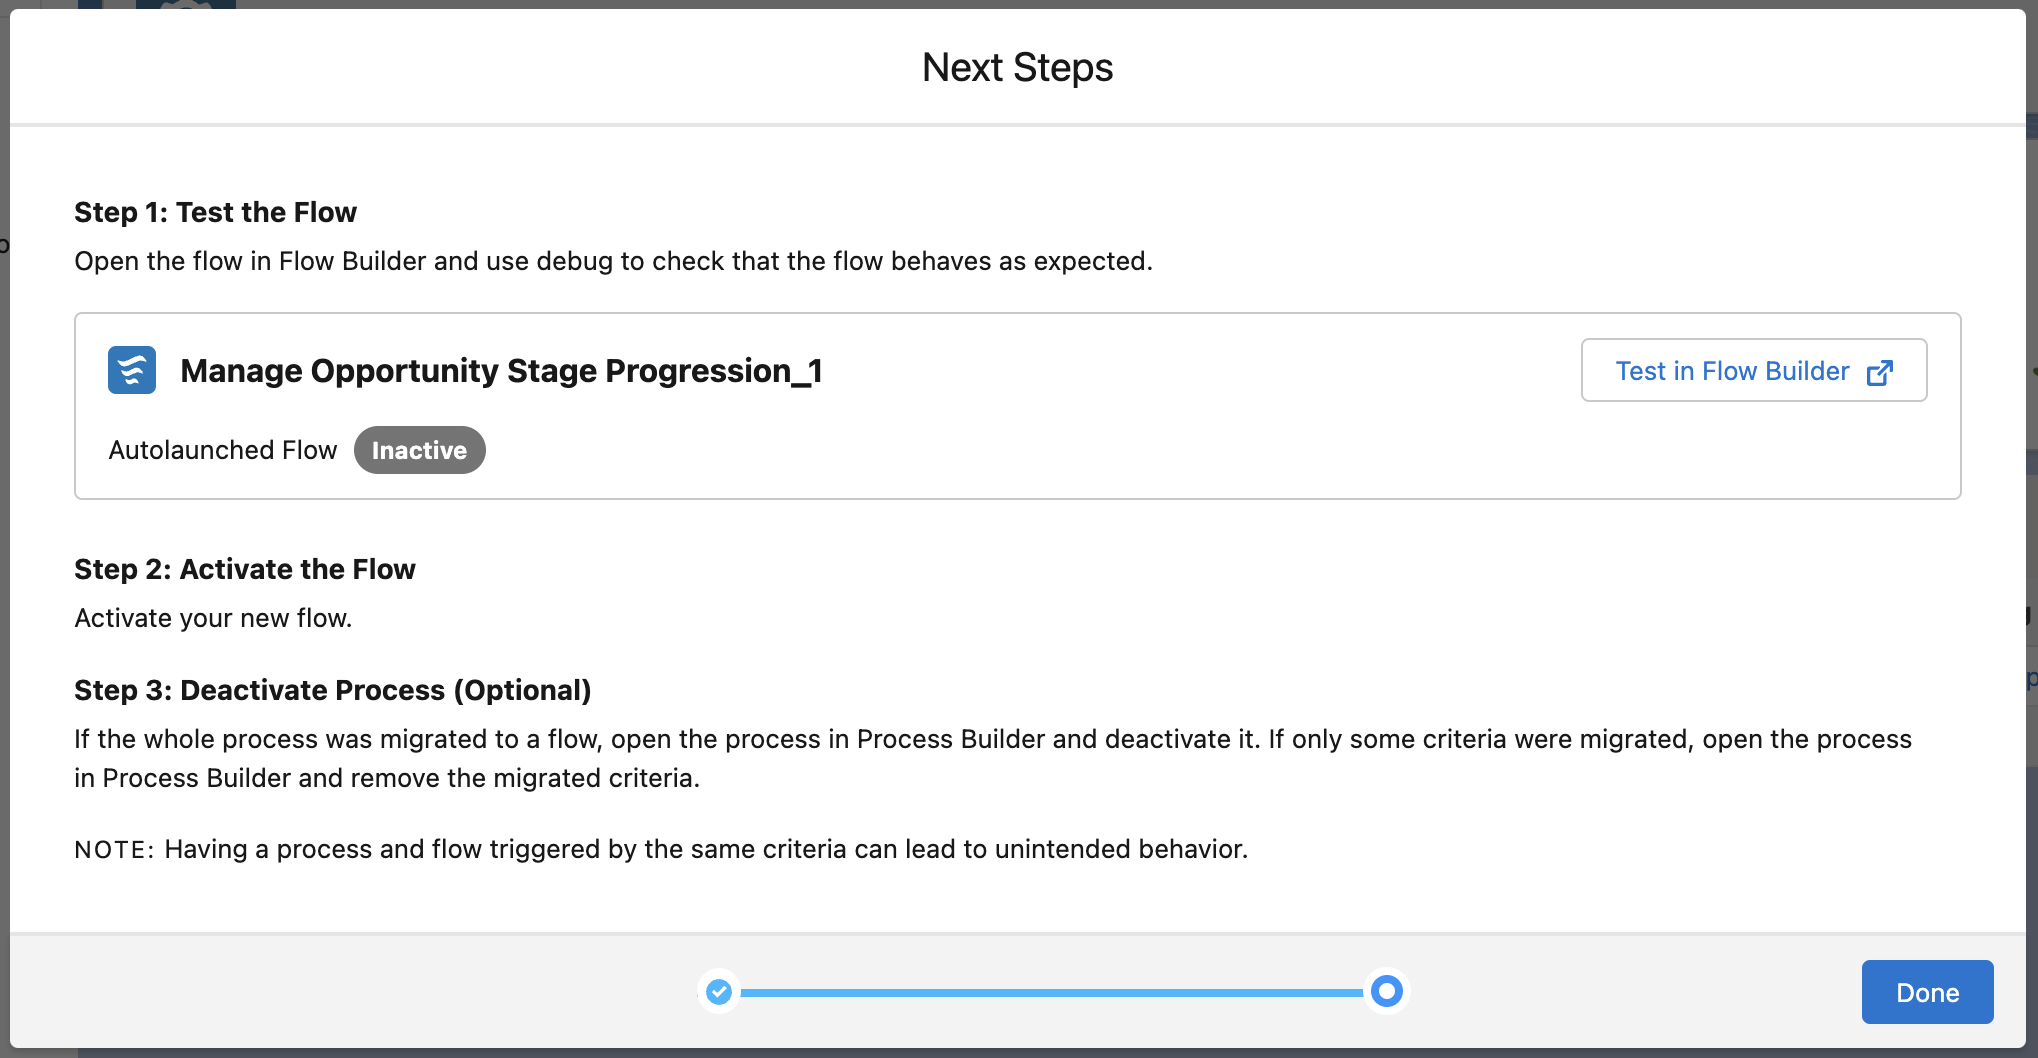
Task: Click the Next Steps dialog title
Action: (x=1017, y=67)
